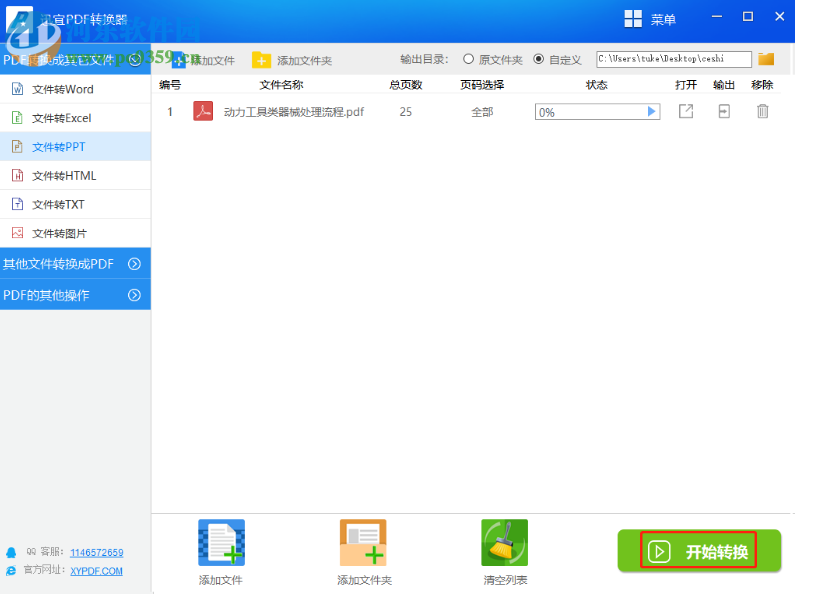Click the 清空列表 clear-list broom icon
This screenshot has width=828, height=596.
(x=504, y=543)
